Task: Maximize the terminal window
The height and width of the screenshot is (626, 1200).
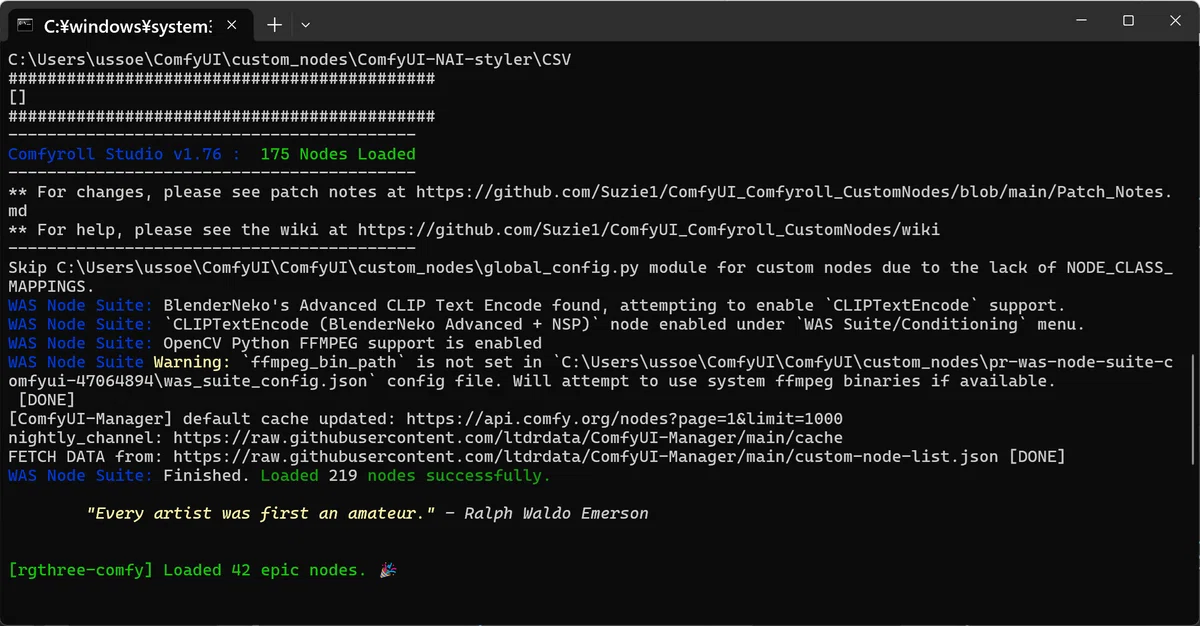Action: pos(1128,20)
